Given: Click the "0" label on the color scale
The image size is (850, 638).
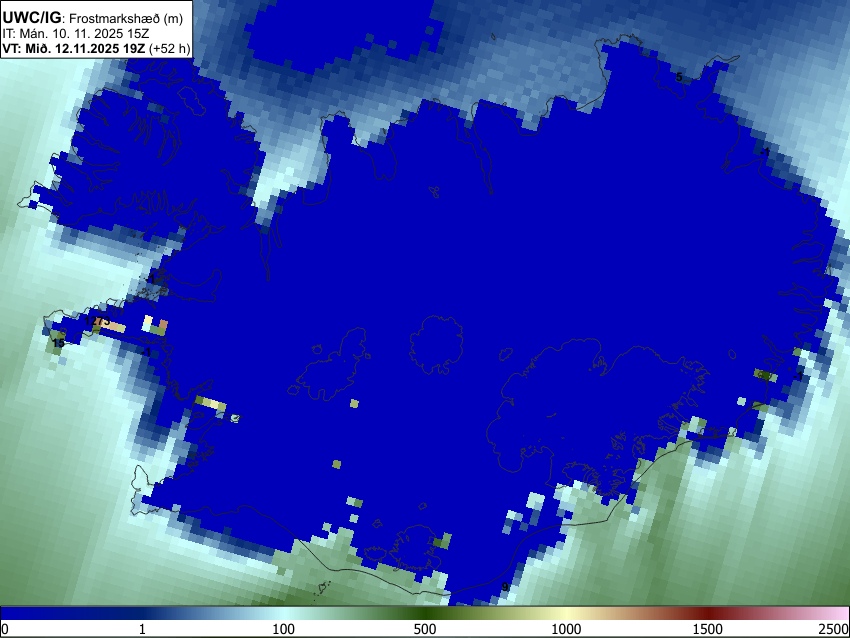Looking at the screenshot, I should (5, 629).
